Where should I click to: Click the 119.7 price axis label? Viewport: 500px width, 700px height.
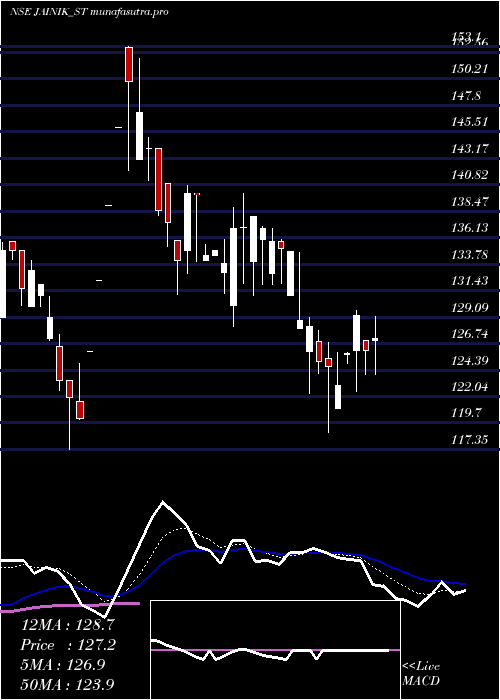tap(466, 413)
